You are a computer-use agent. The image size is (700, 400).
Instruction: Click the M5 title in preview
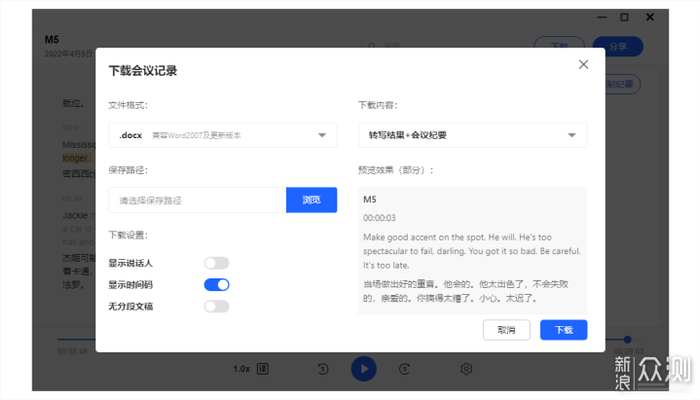pyautogui.click(x=370, y=199)
